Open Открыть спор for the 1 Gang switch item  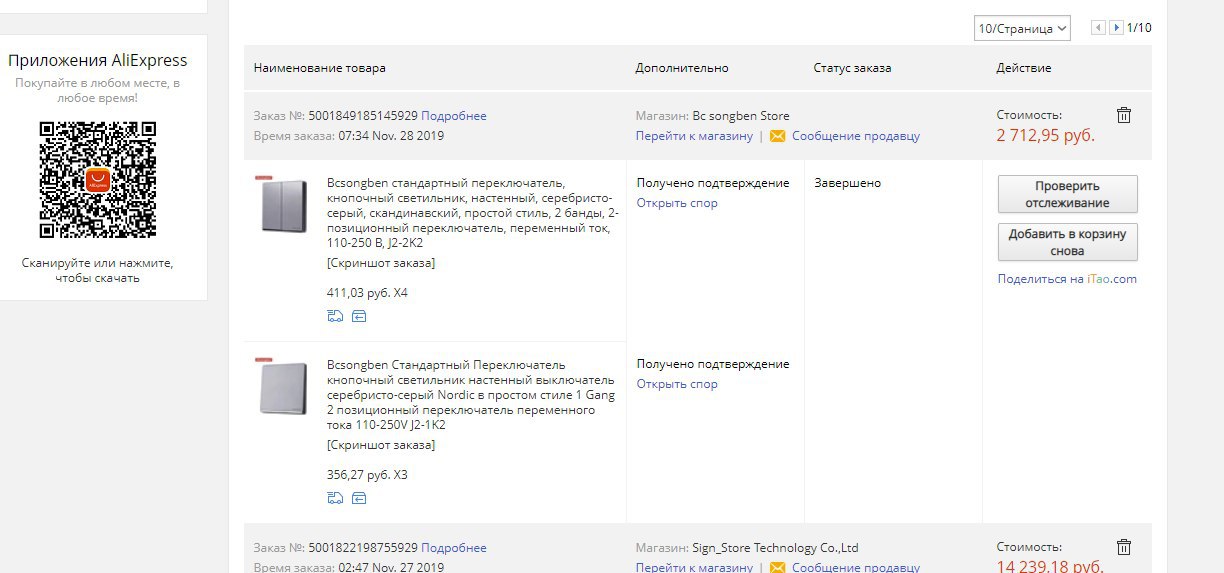coord(677,384)
